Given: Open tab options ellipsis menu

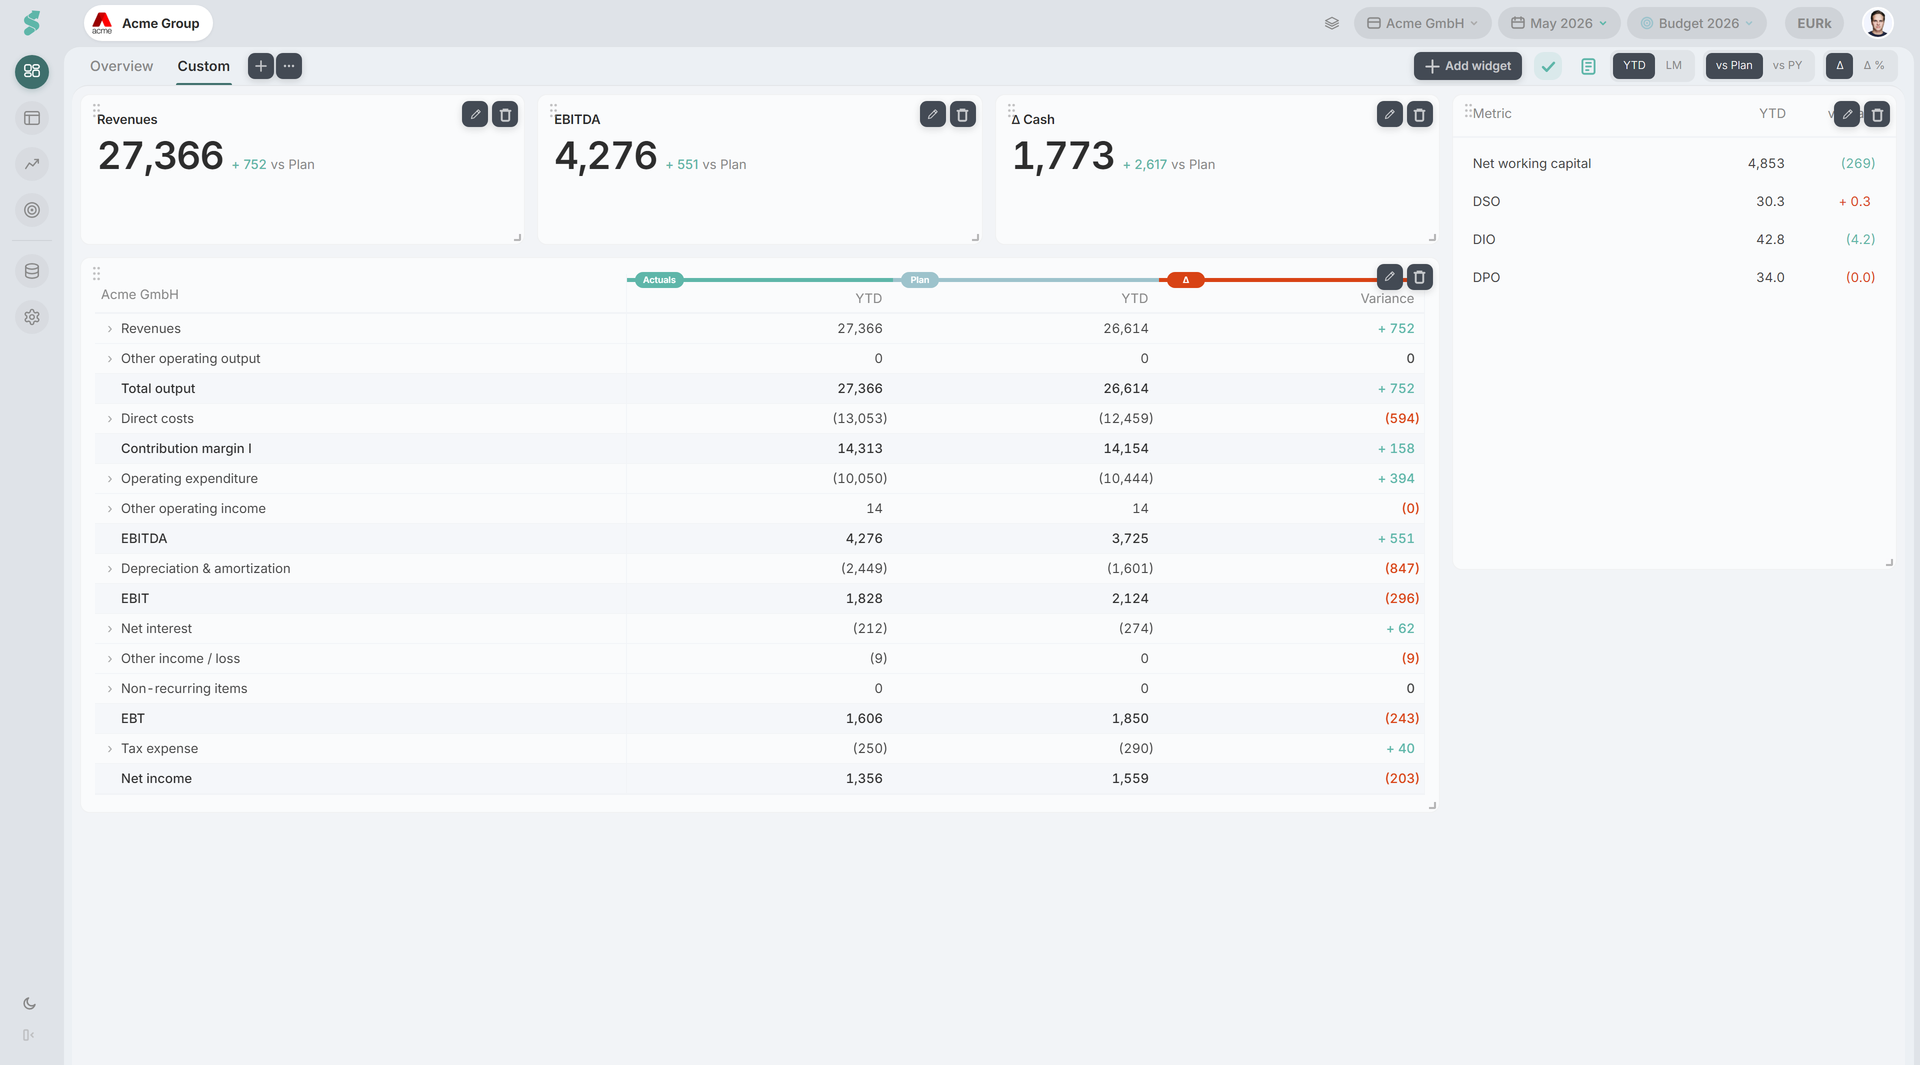Looking at the screenshot, I should pos(289,66).
